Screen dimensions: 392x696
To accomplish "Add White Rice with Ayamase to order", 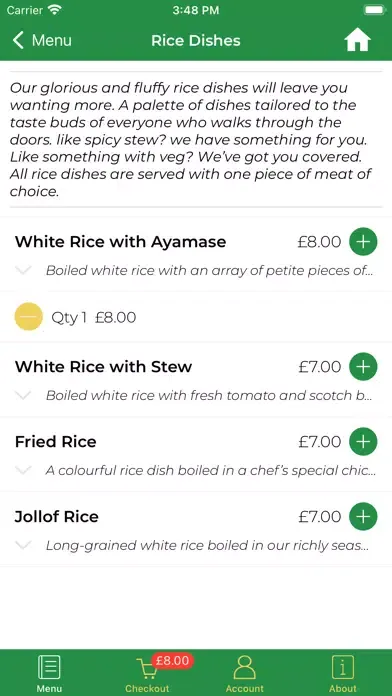I will [x=363, y=242].
